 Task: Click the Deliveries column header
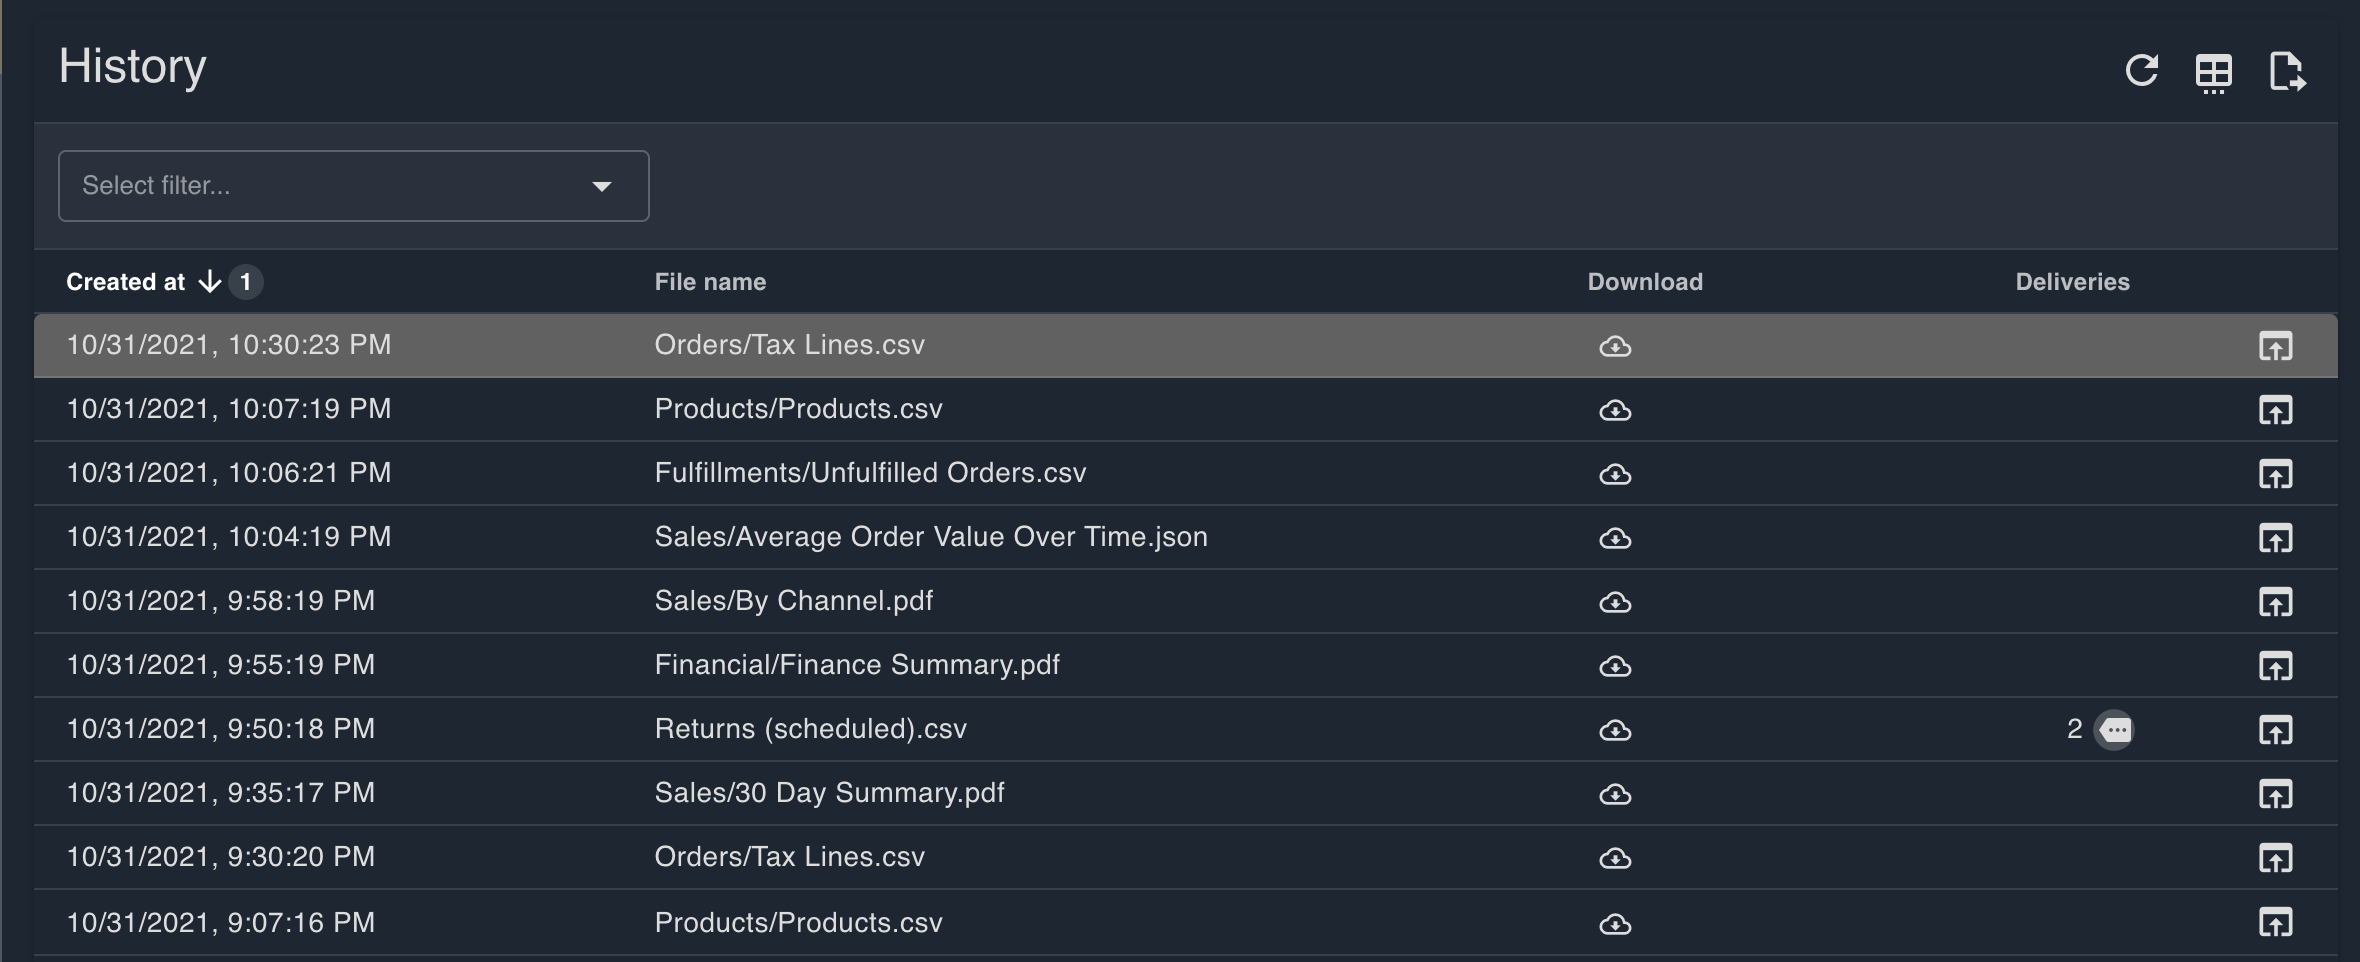[x=2072, y=282]
